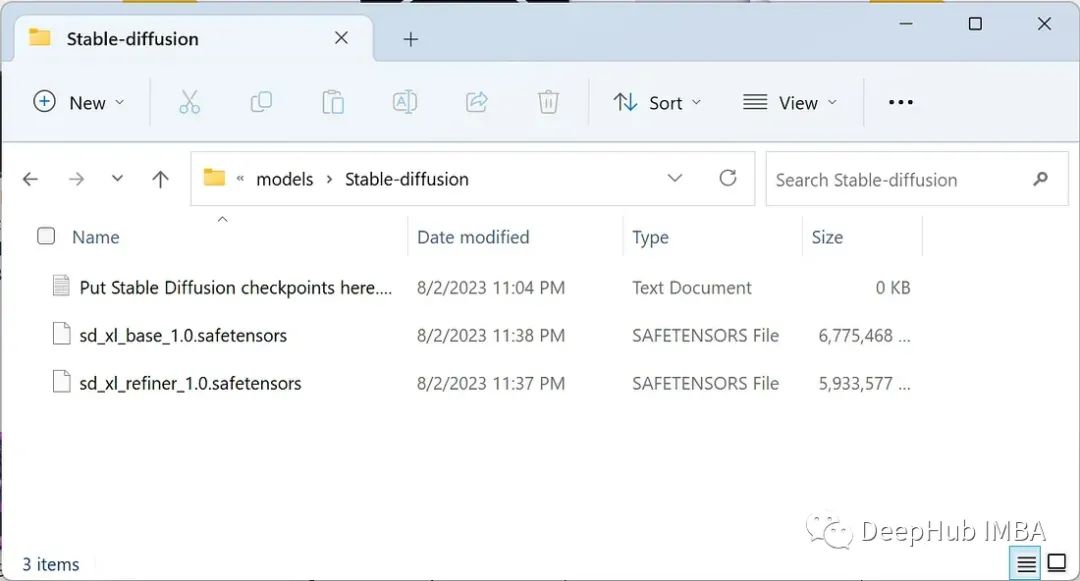Click the models breadcrumb
Image resolution: width=1080 pixels, height=581 pixels.
click(x=284, y=179)
